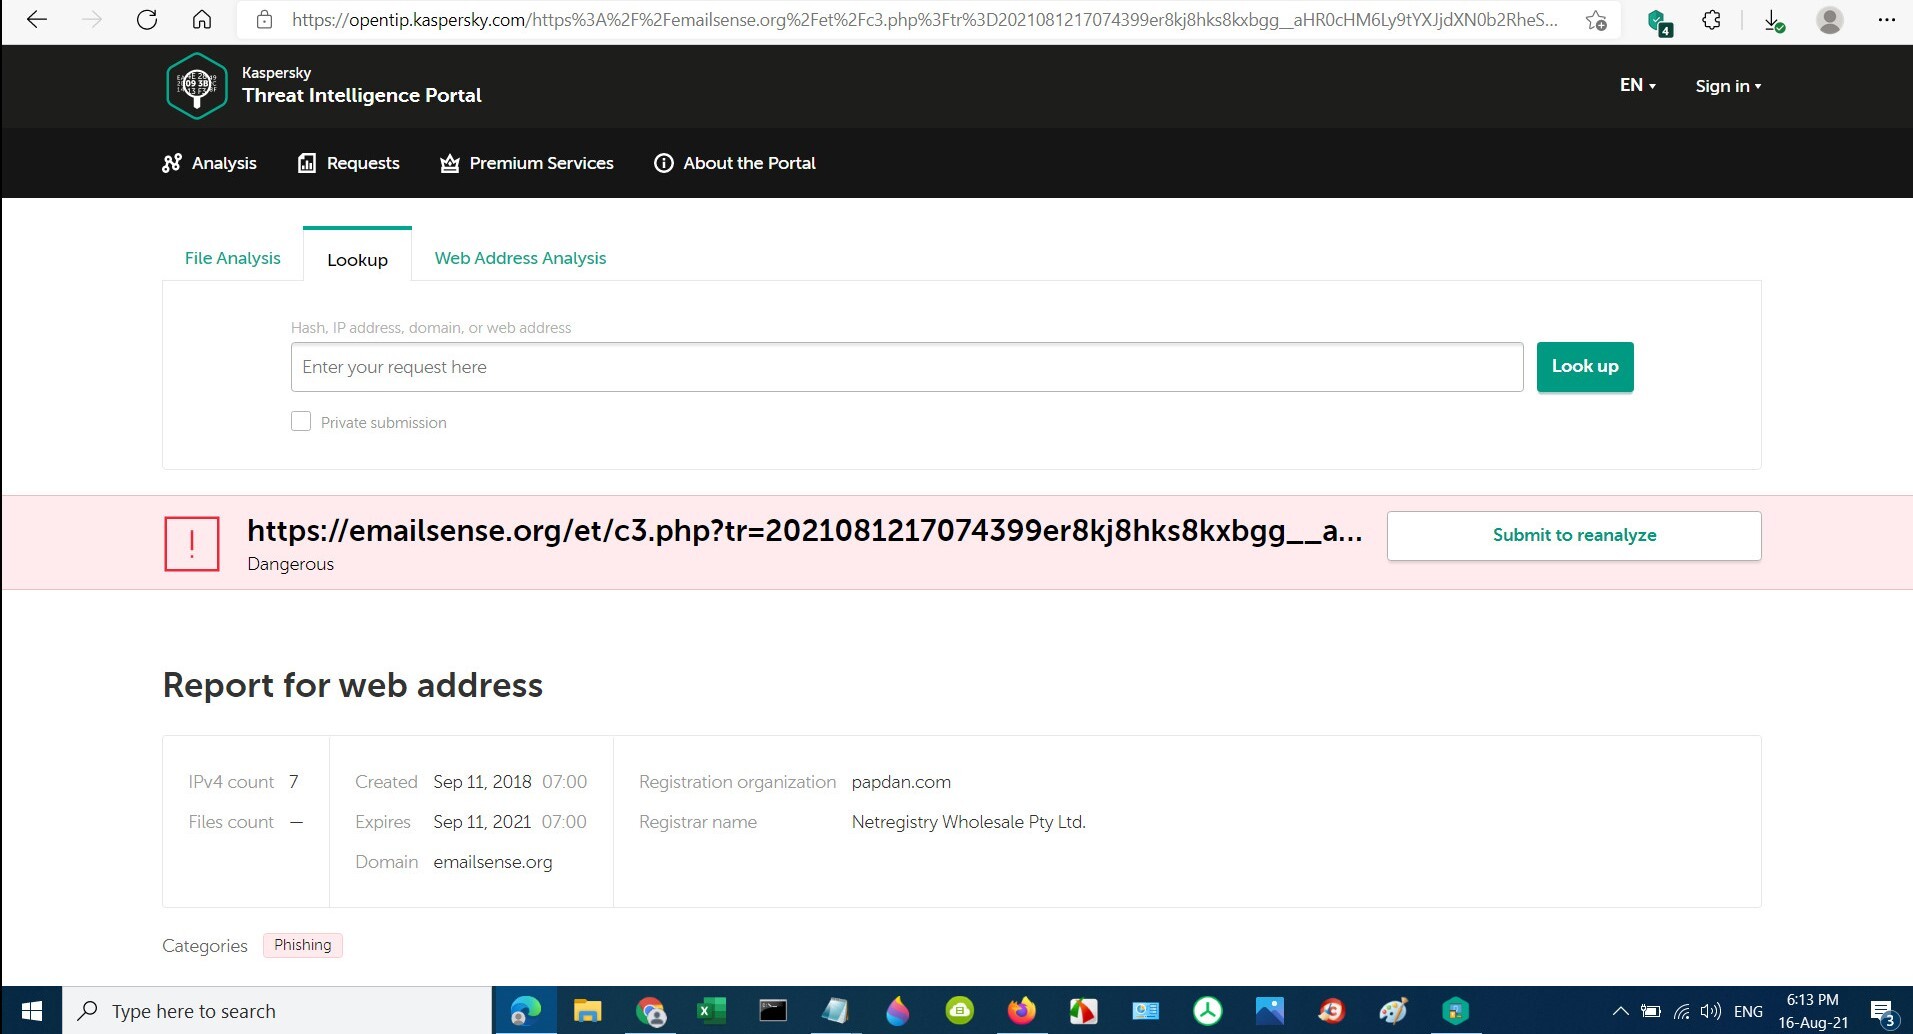Viewport: 1913px width, 1034px height.
Task: Open the volume speaker tray icon
Action: click(1711, 1011)
